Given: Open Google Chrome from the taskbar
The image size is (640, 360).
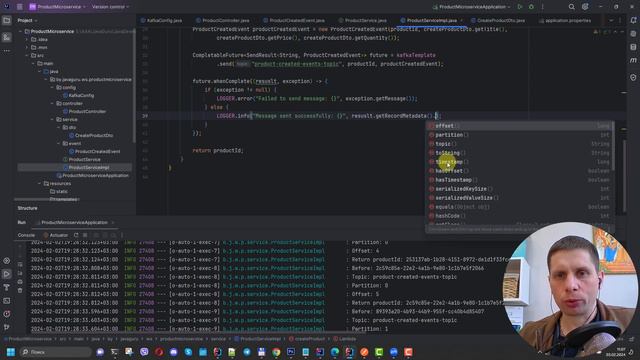Looking at the screenshot, I should pos(276,352).
